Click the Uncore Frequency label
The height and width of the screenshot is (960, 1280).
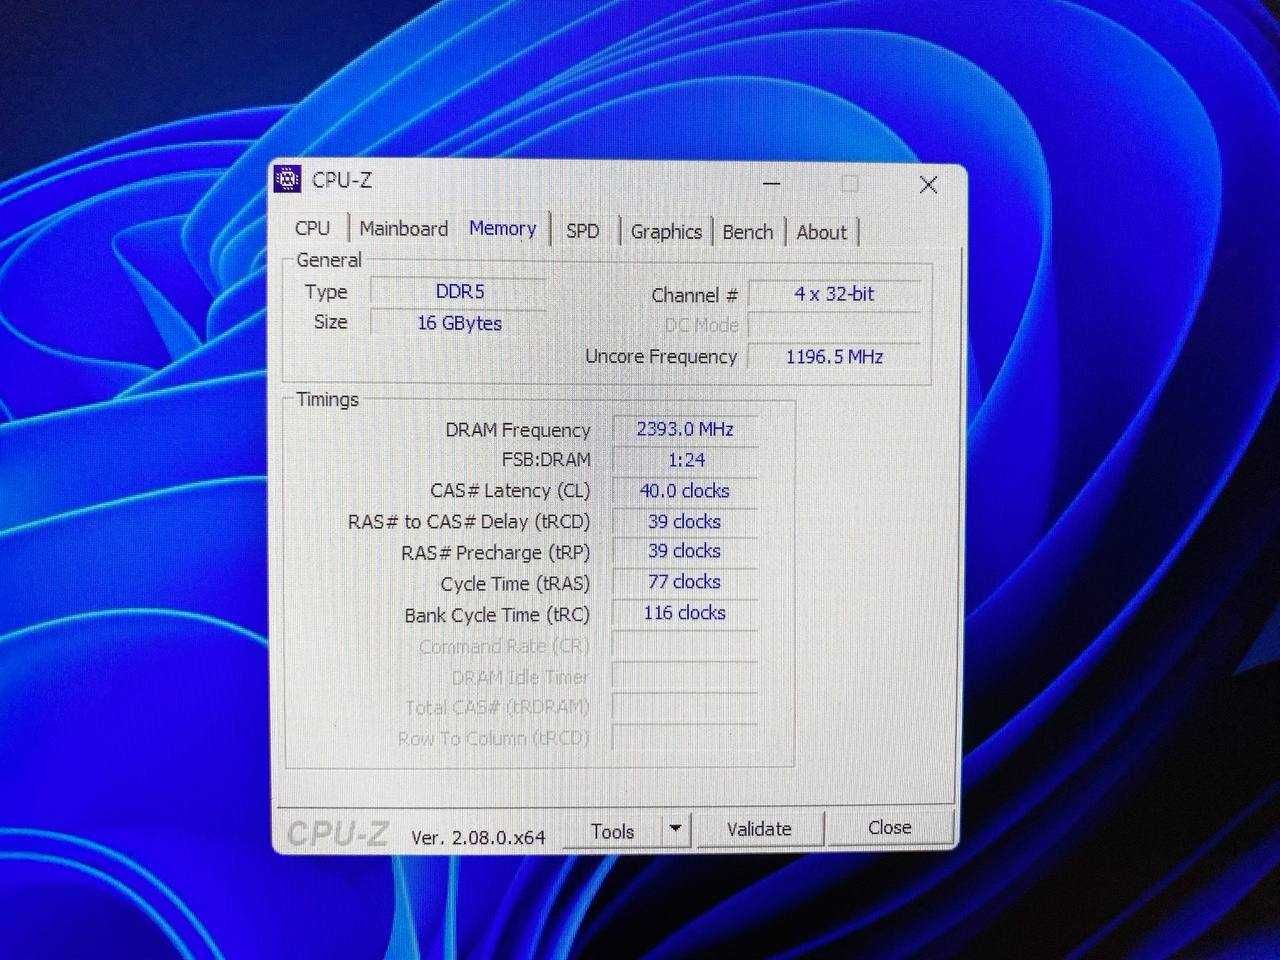(x=661, y=356)
